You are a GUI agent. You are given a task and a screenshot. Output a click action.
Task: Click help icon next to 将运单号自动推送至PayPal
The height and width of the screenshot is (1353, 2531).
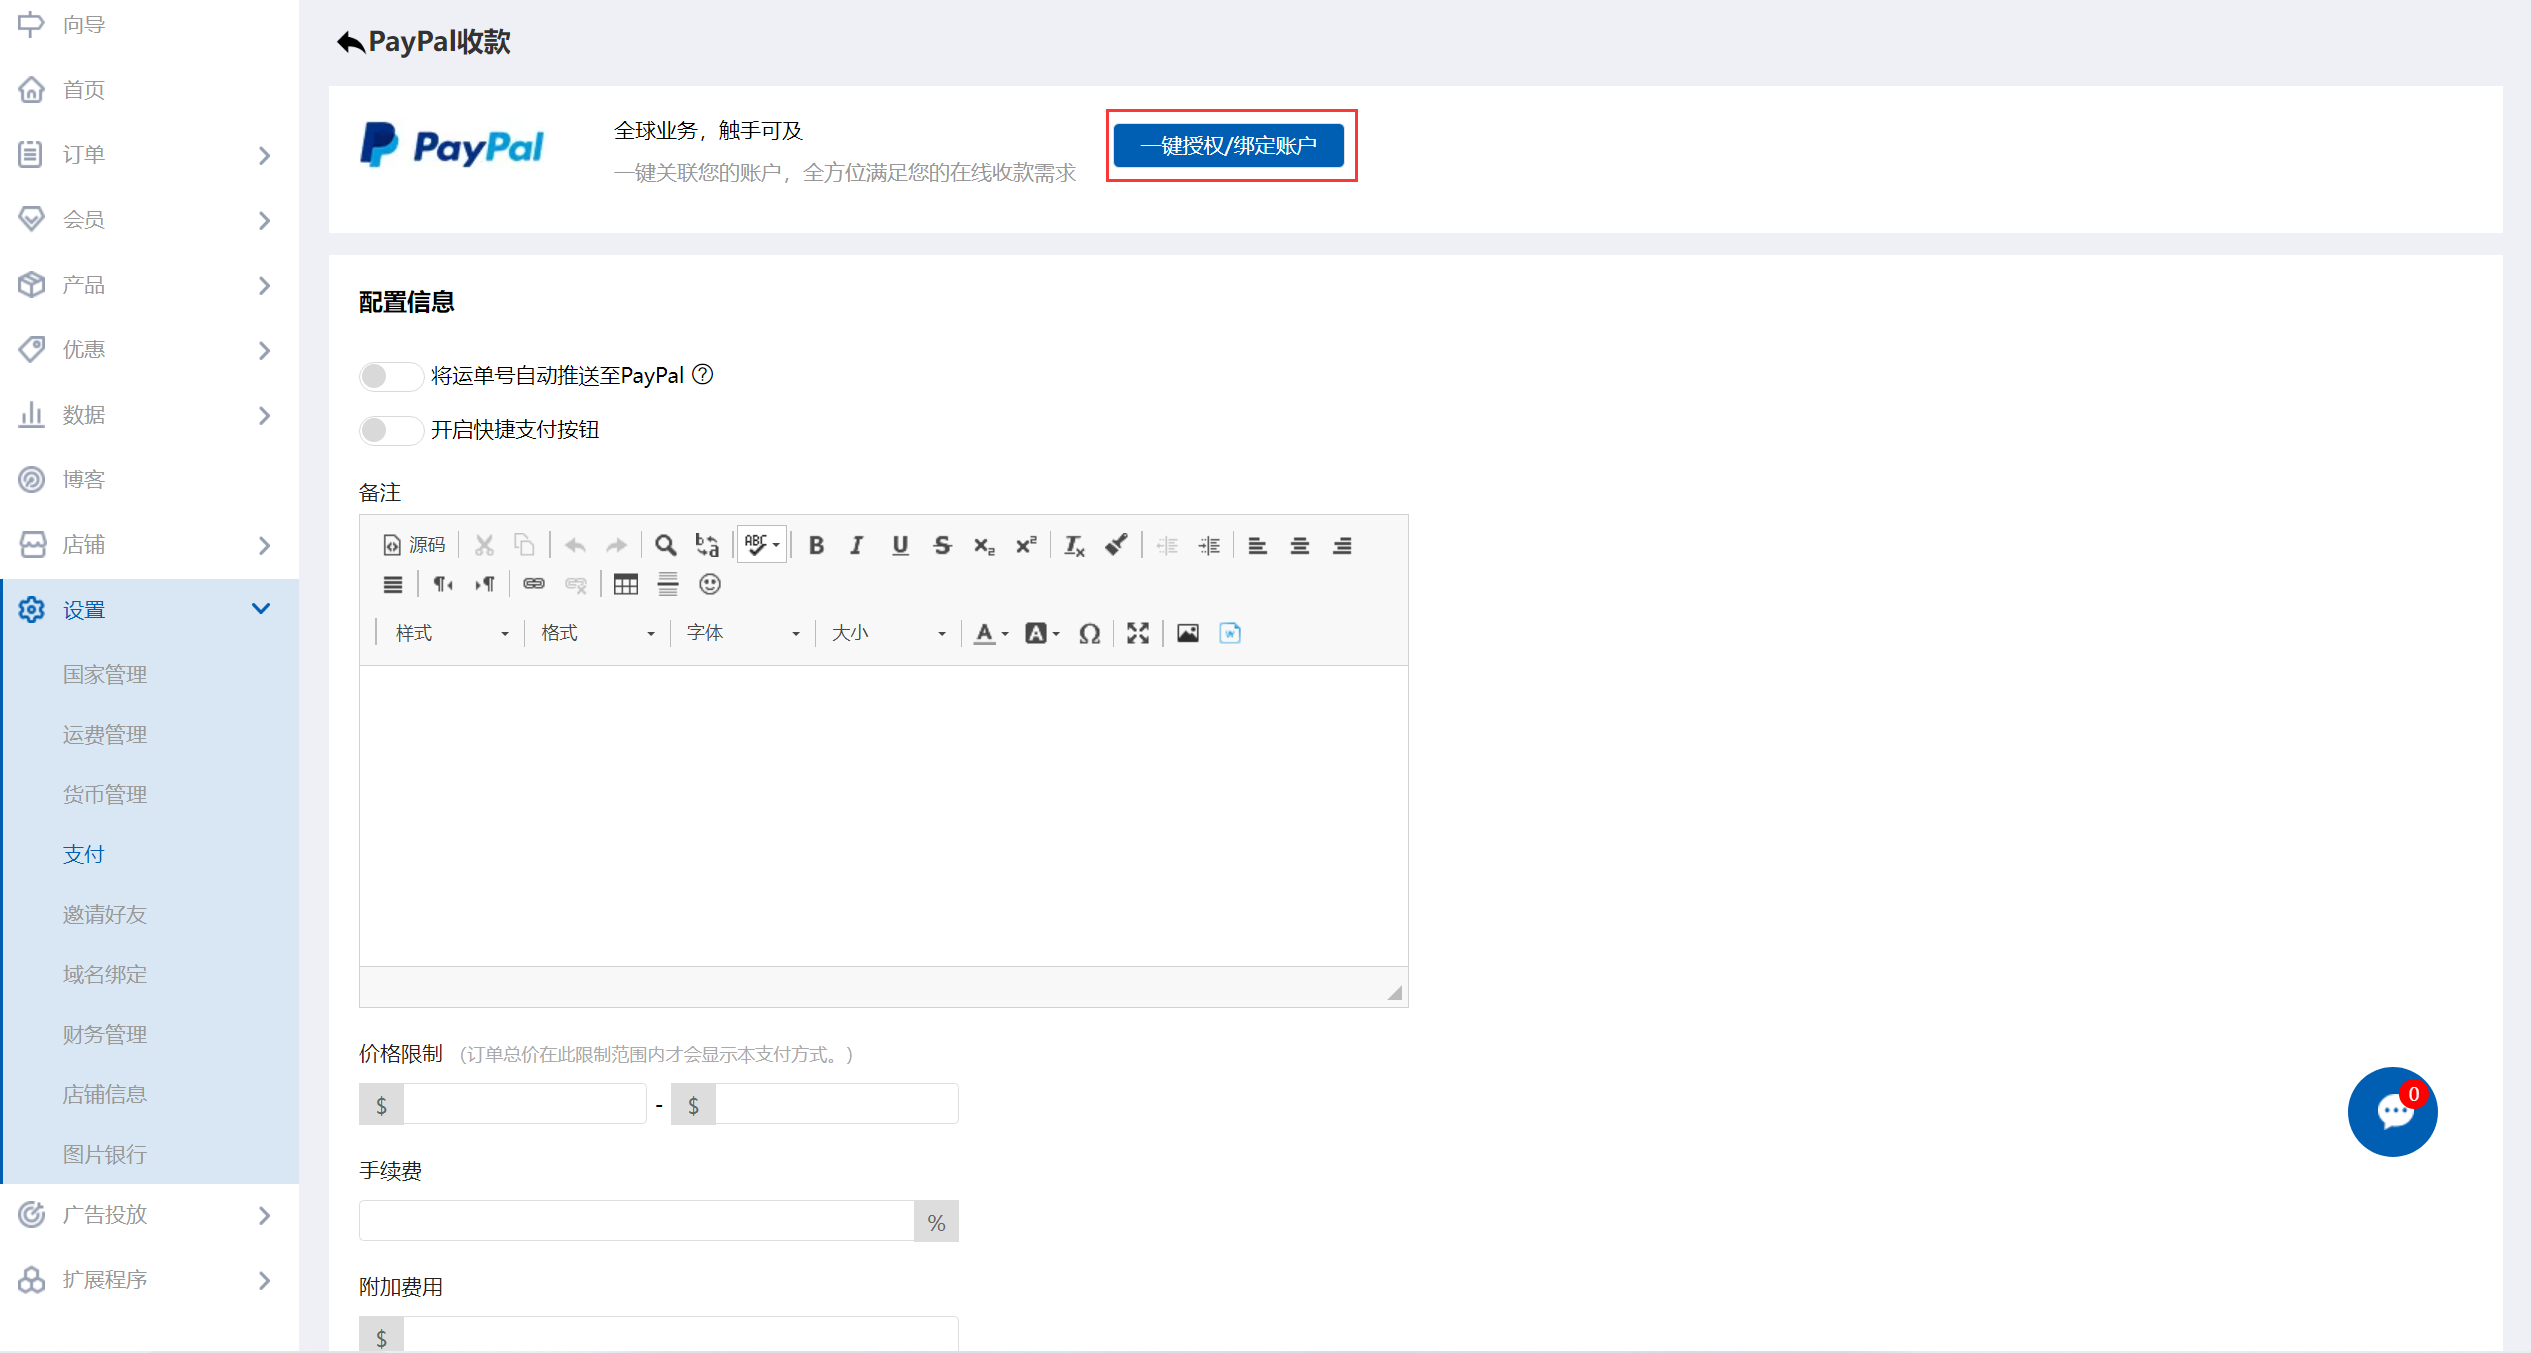pyautogui.click(x=703, y=374)
